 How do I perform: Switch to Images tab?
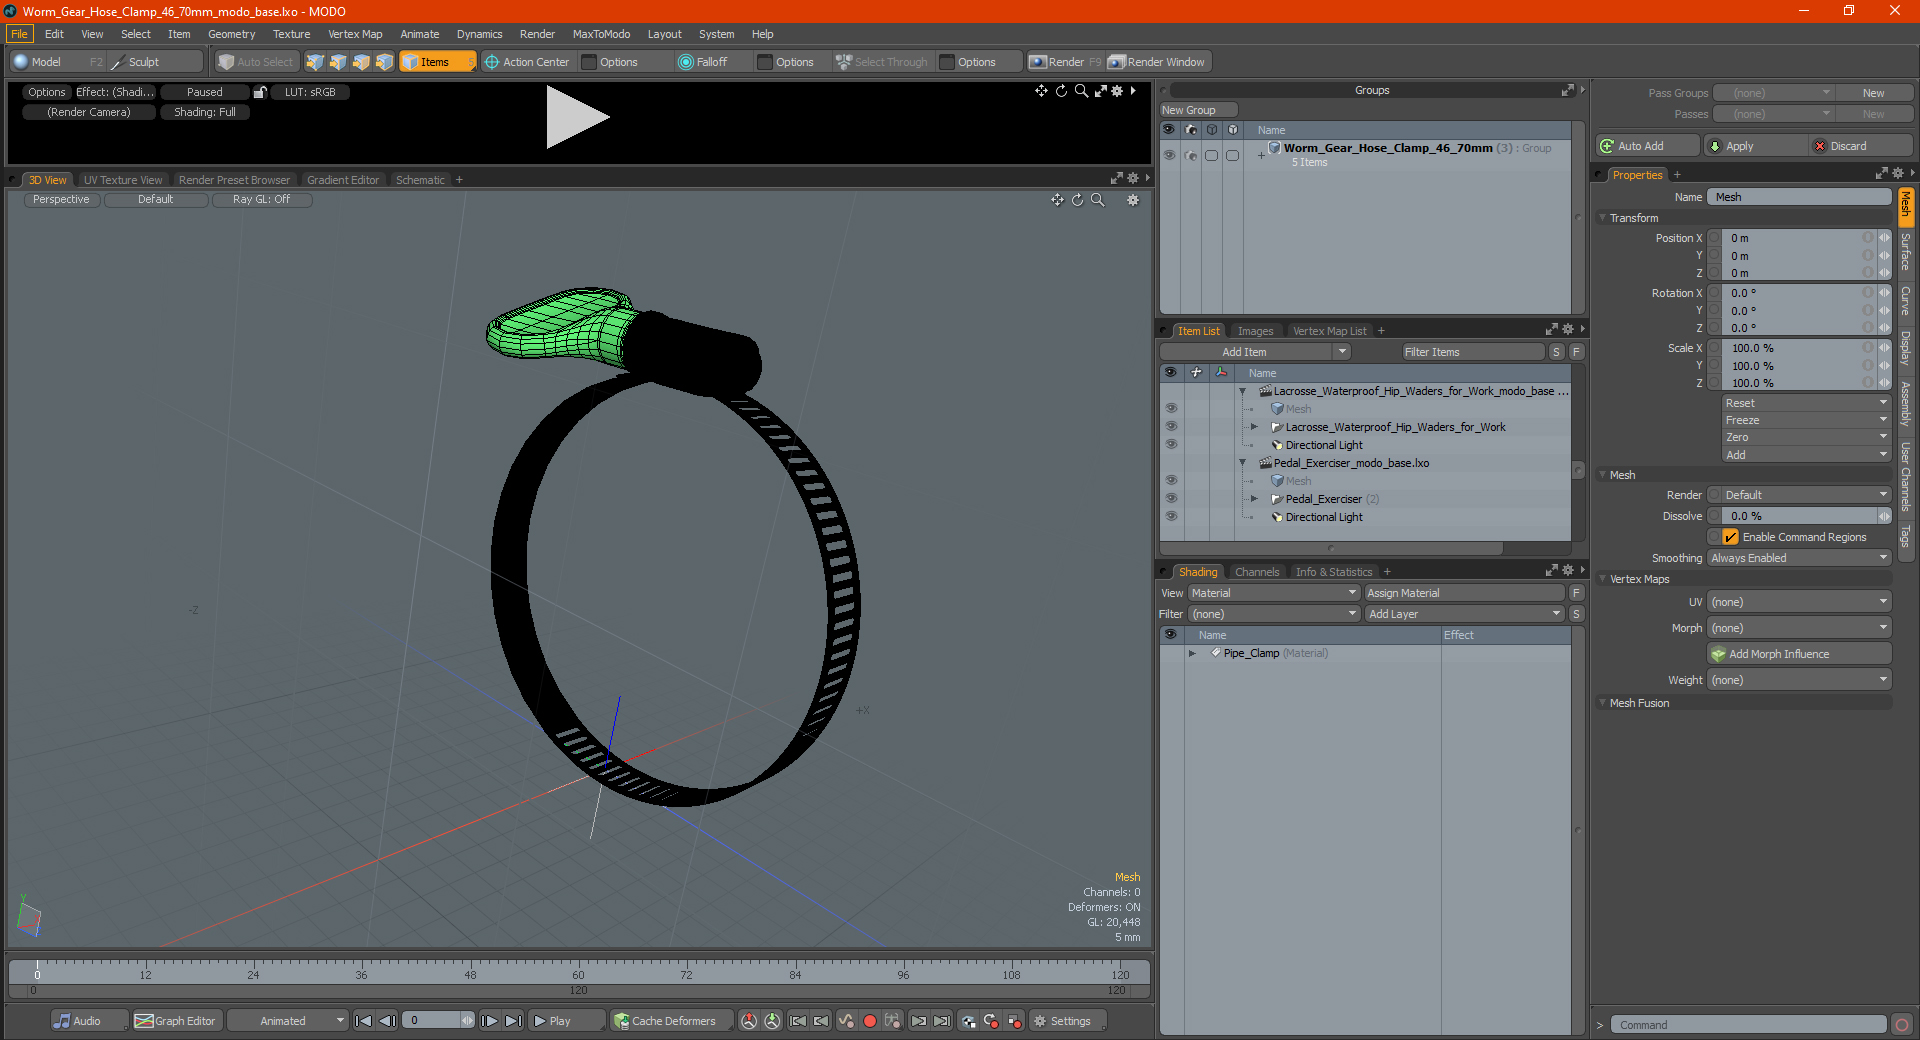coord(1255,331)
